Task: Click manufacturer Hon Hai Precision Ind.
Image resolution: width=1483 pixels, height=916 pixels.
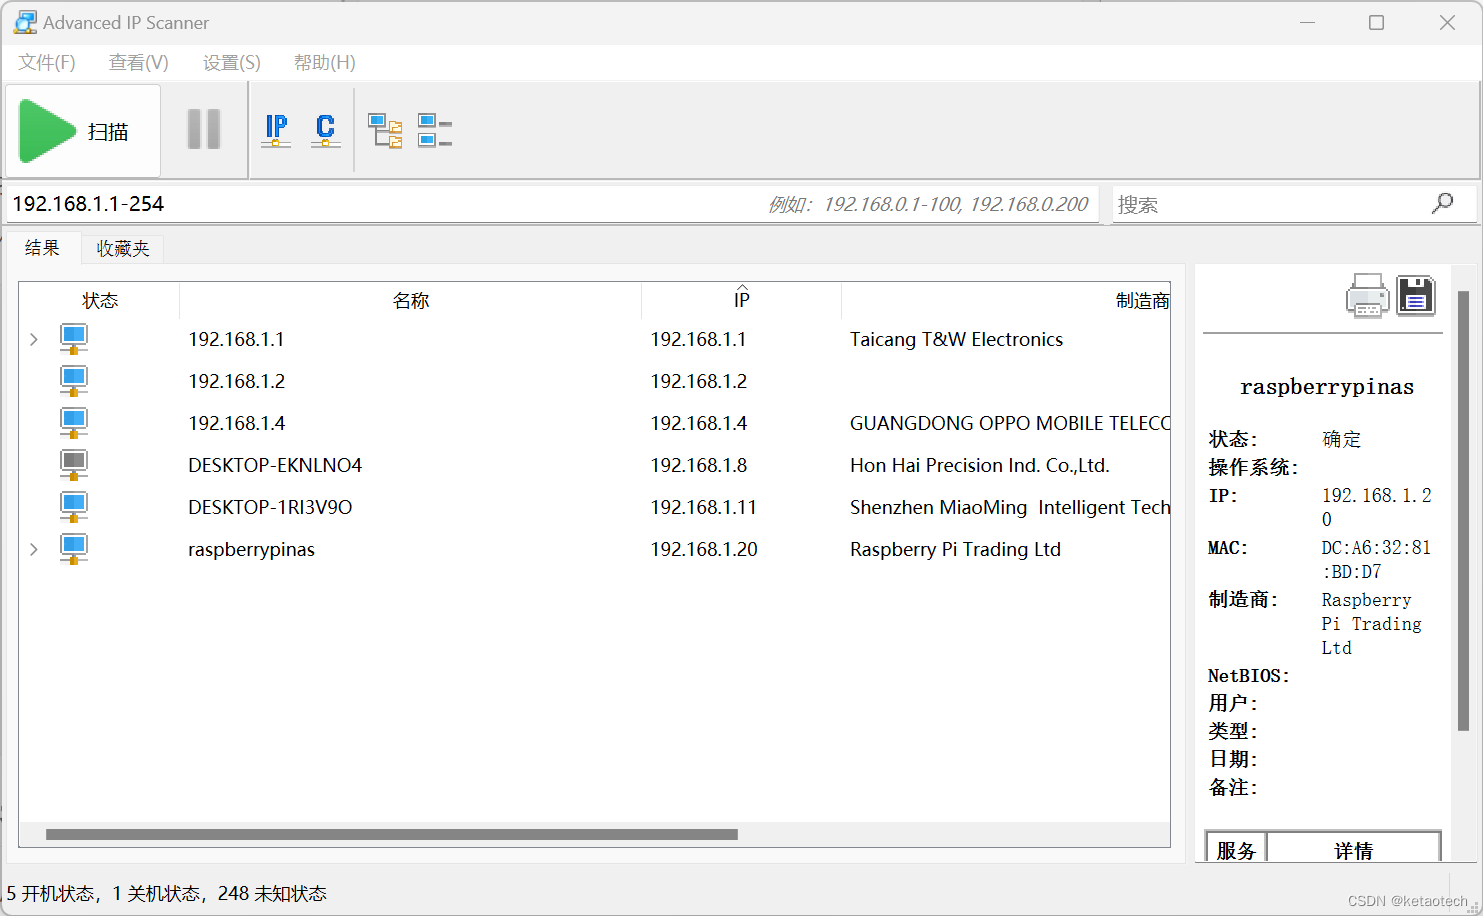Action: (x=979, y=465)
